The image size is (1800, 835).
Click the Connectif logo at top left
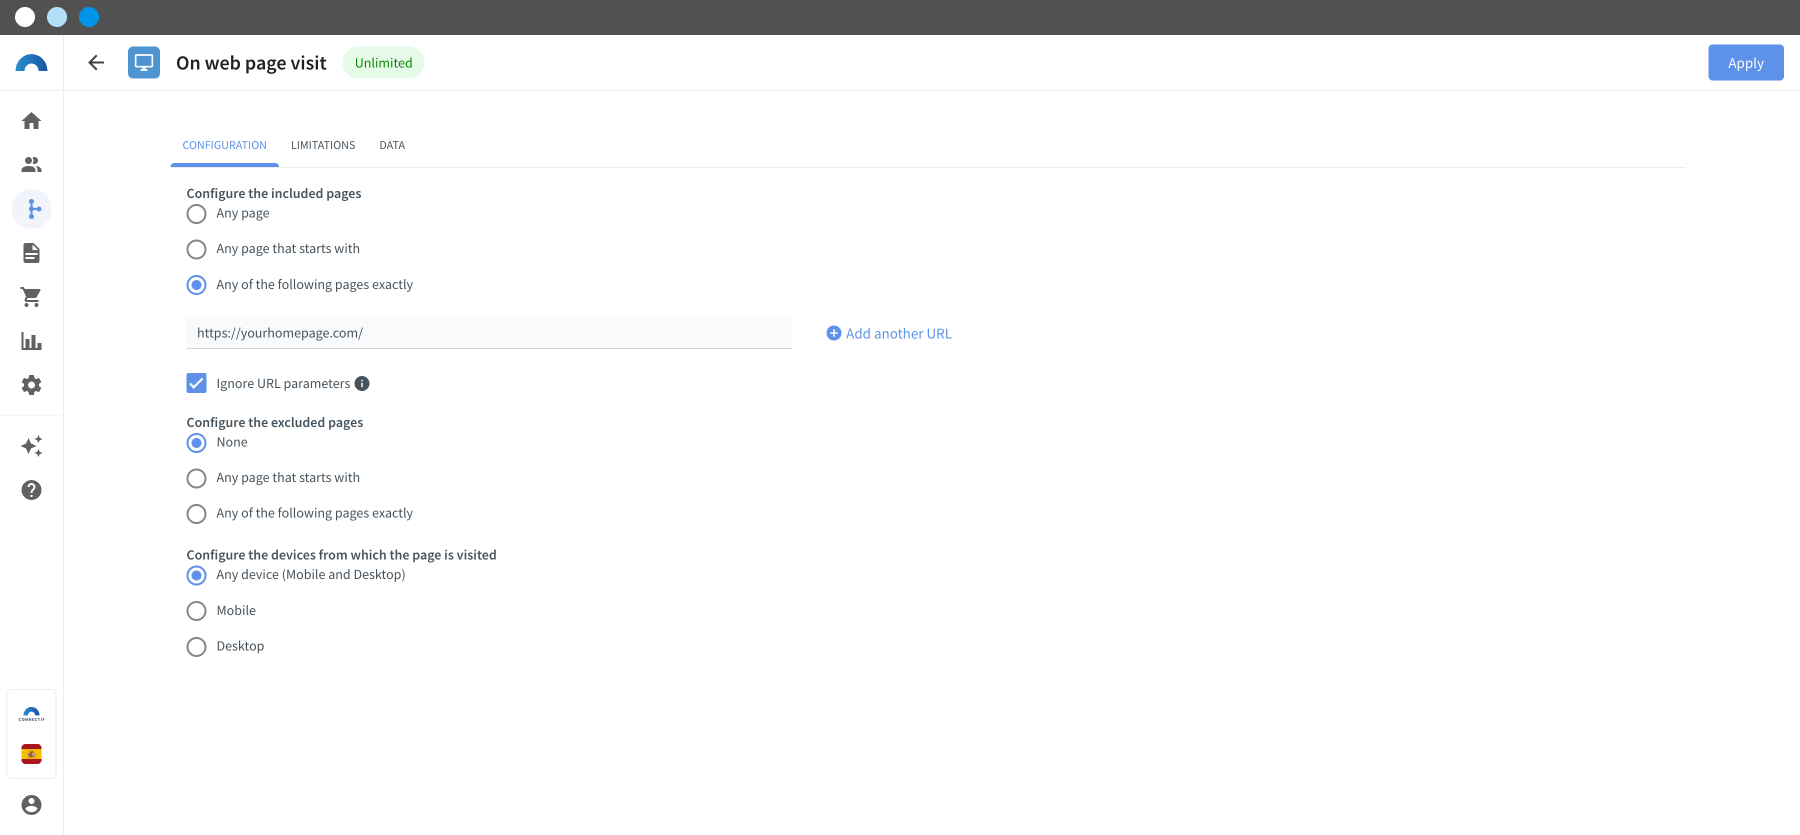[31, 63]
